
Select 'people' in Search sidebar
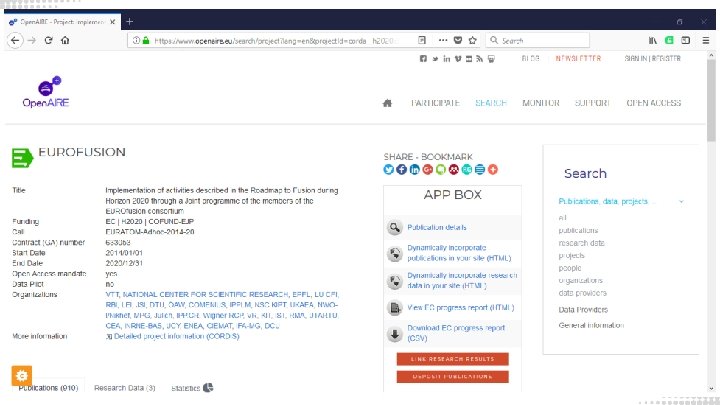[x=570, y=268]
